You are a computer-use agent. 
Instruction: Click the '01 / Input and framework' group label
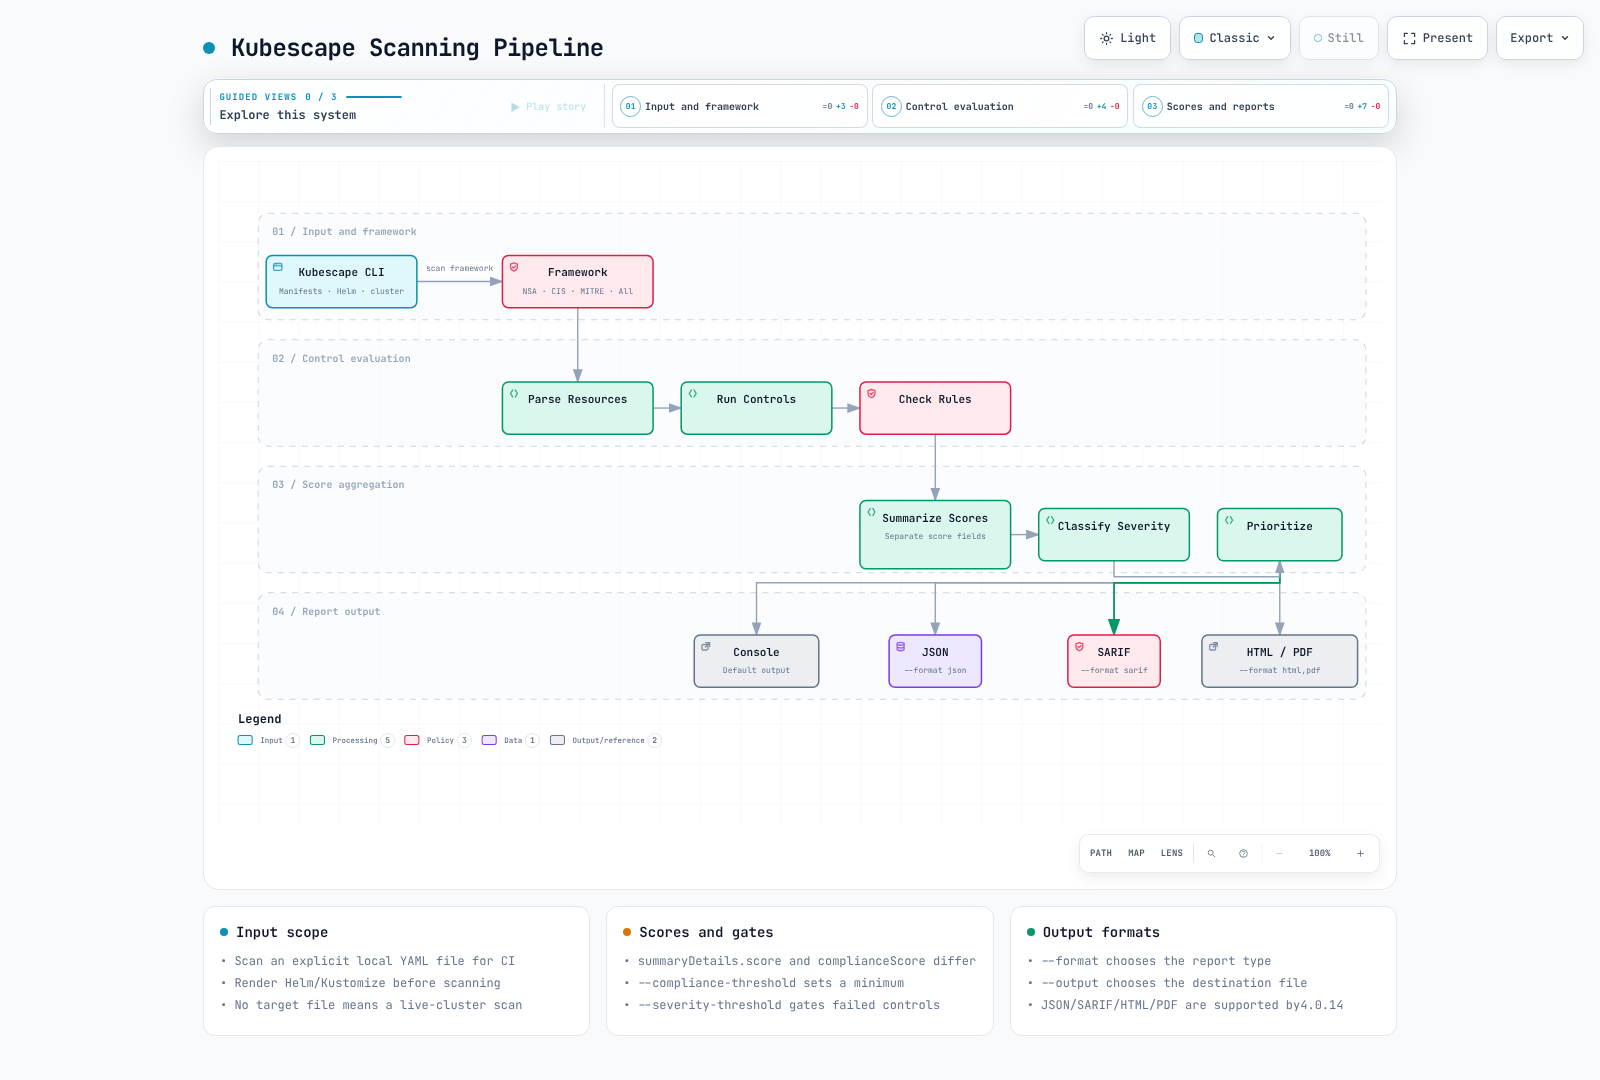click(344, 232)
